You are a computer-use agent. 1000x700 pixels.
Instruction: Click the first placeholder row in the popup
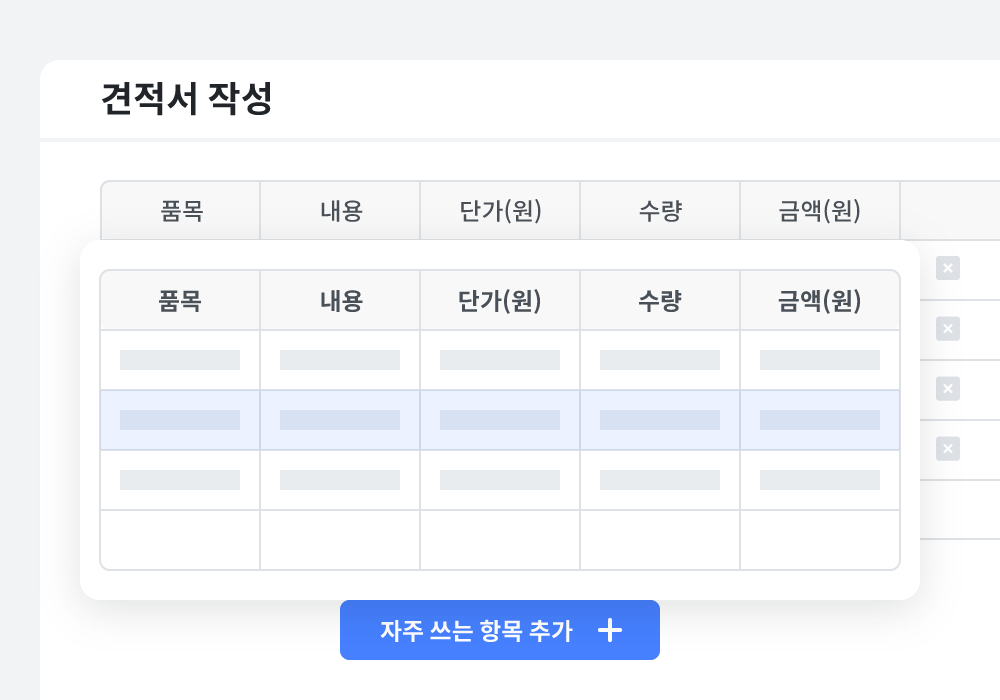[500, 360]
